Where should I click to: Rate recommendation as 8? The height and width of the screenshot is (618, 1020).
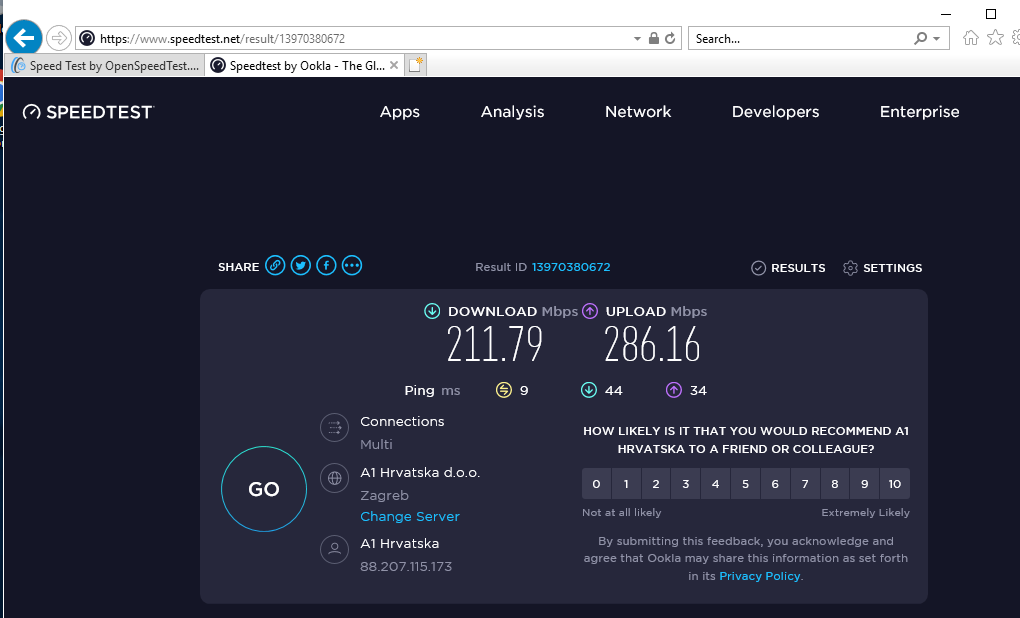pyautogui.click(x=835, y=483)
